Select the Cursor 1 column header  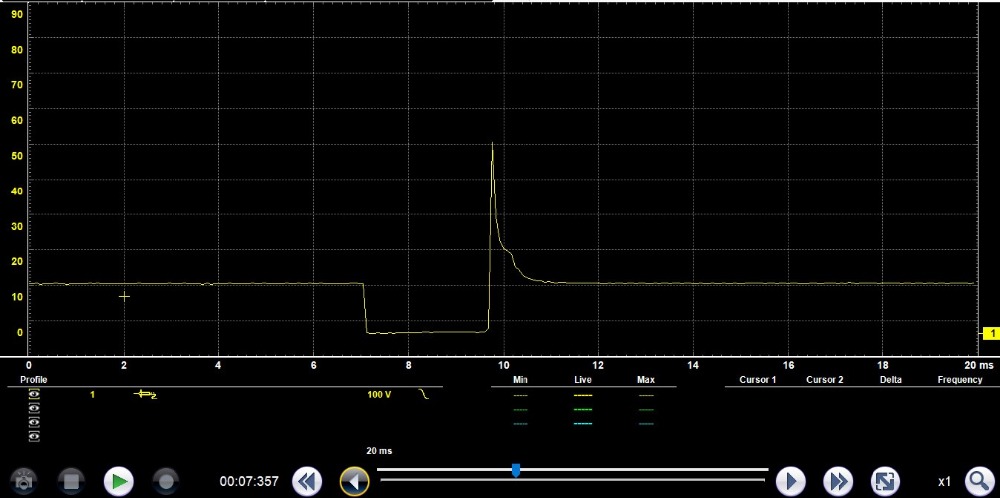(756, 380)
